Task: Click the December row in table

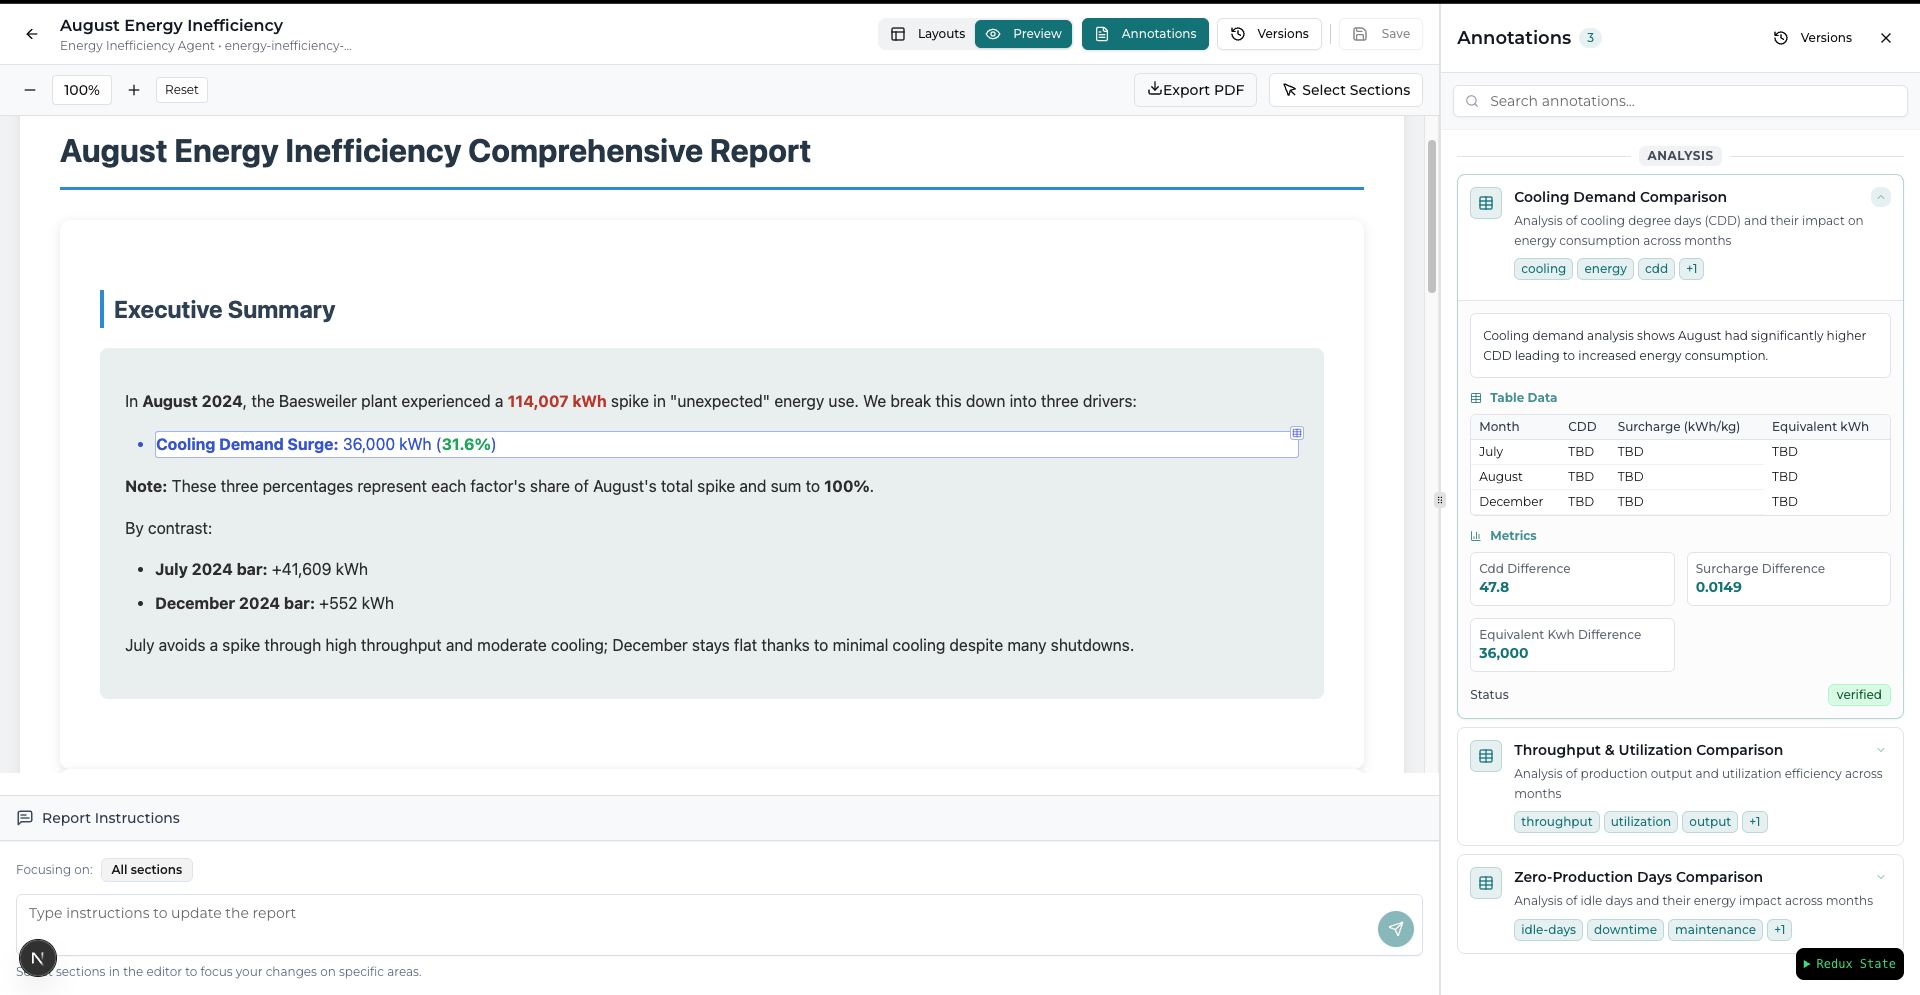Action: (1680, 502)
